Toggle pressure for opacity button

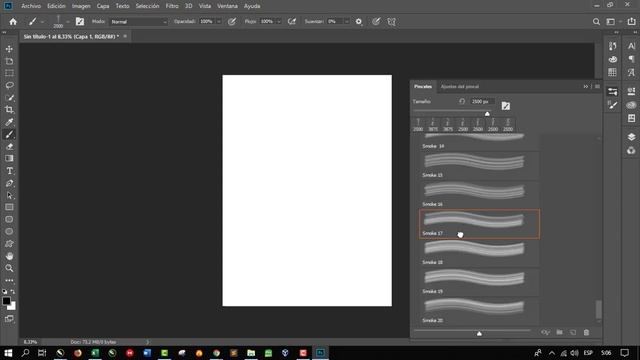[x=232, y=22]
